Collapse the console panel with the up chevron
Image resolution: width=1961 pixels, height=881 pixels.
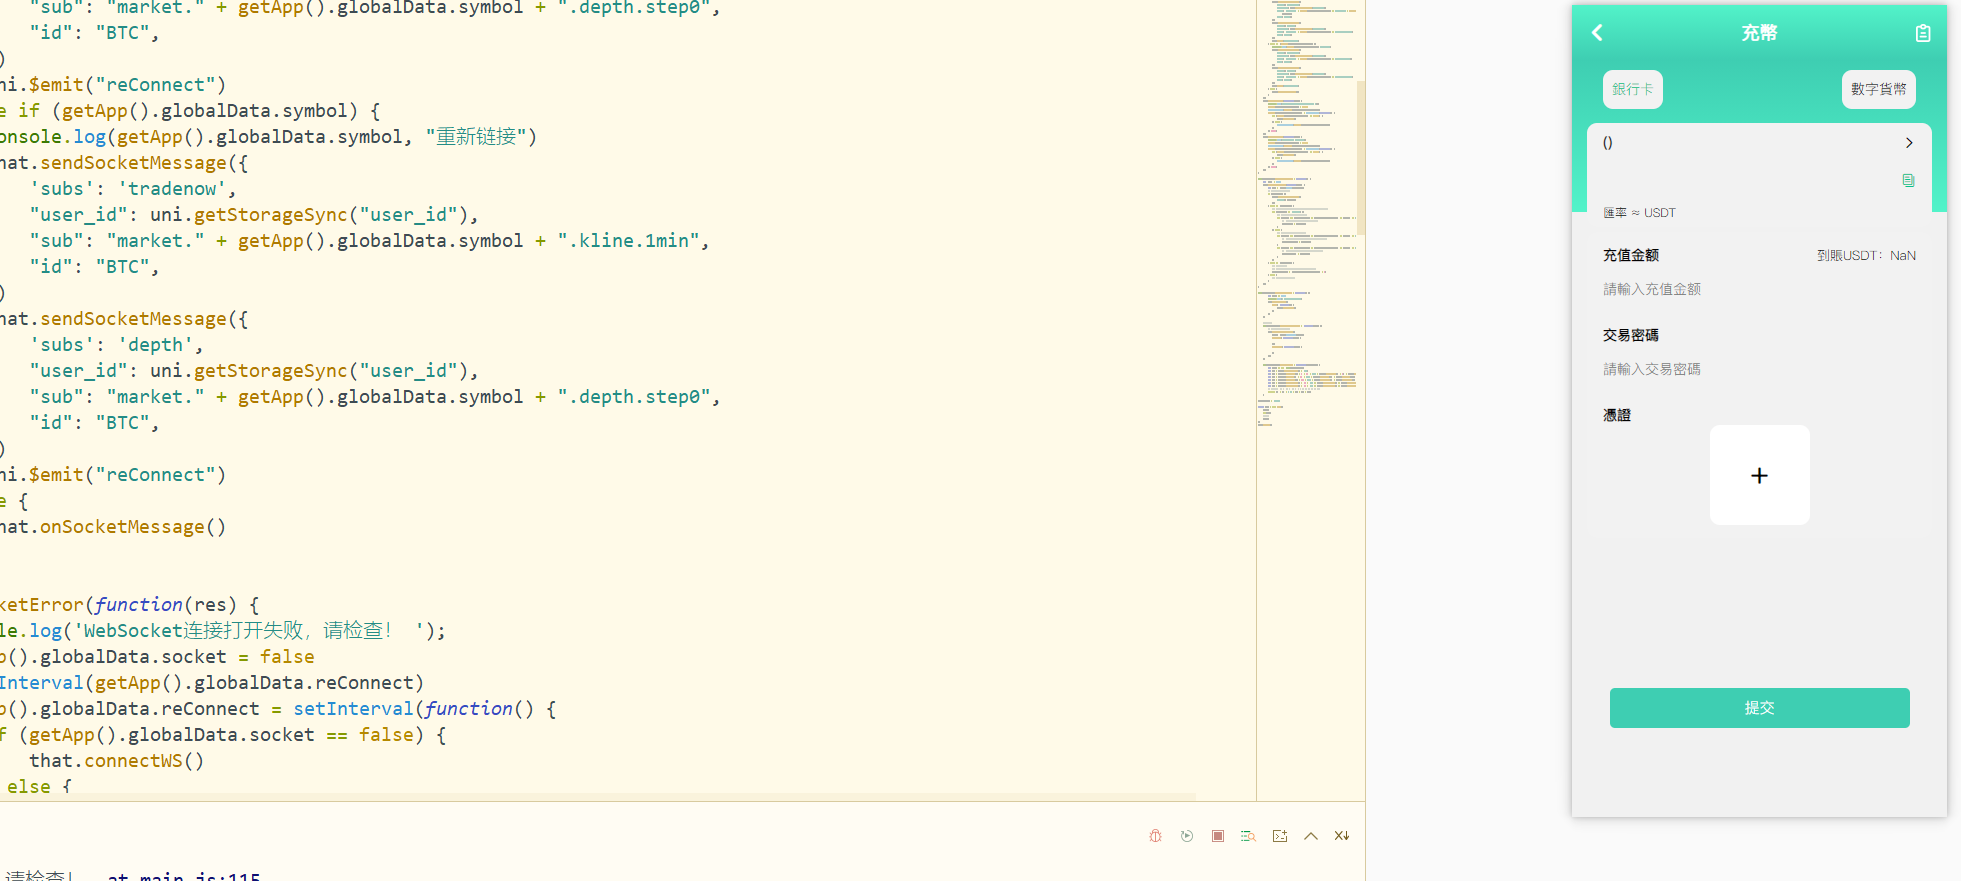click(1311, 836)
